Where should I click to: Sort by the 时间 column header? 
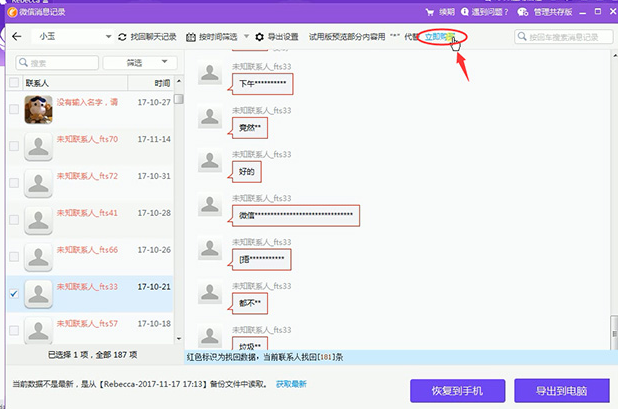pos(162,83)
